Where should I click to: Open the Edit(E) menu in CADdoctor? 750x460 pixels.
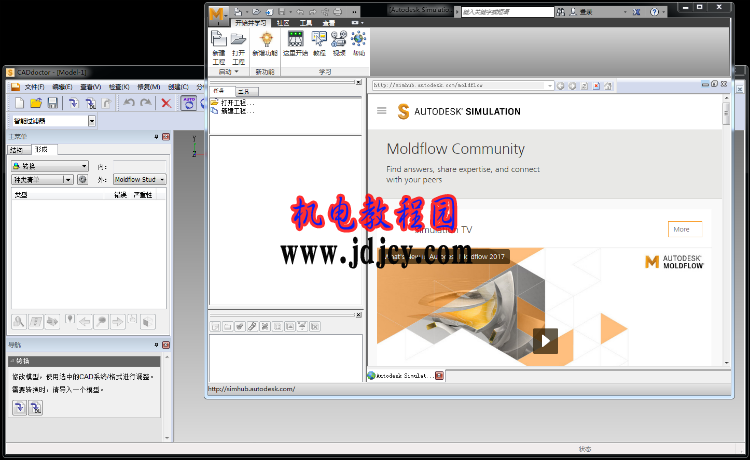click(62, 87)
